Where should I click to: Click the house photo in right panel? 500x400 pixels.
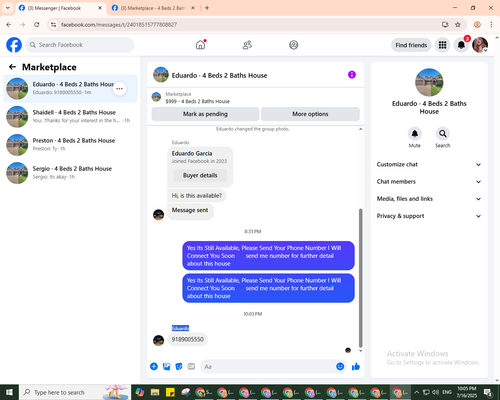(429, 82)
